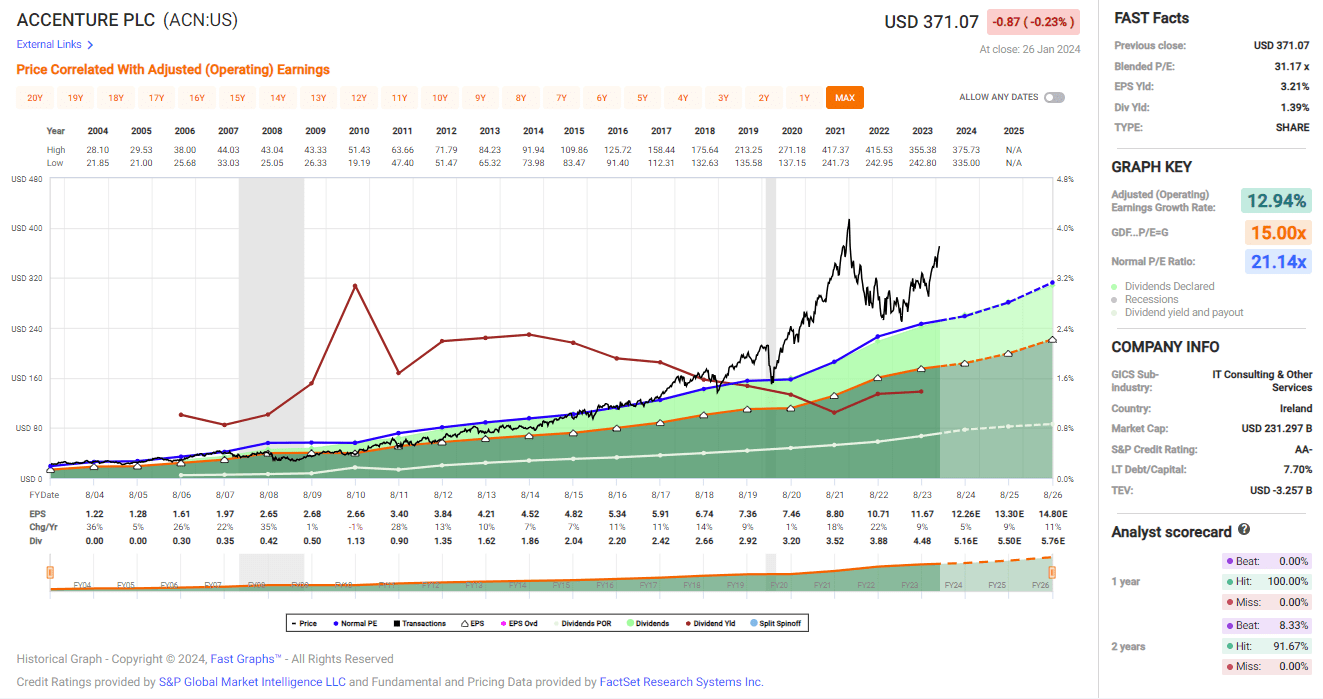Viewport: 1323px width, 699px height.
Task: Choose the 18Y range button
Action: coord(116,98)
